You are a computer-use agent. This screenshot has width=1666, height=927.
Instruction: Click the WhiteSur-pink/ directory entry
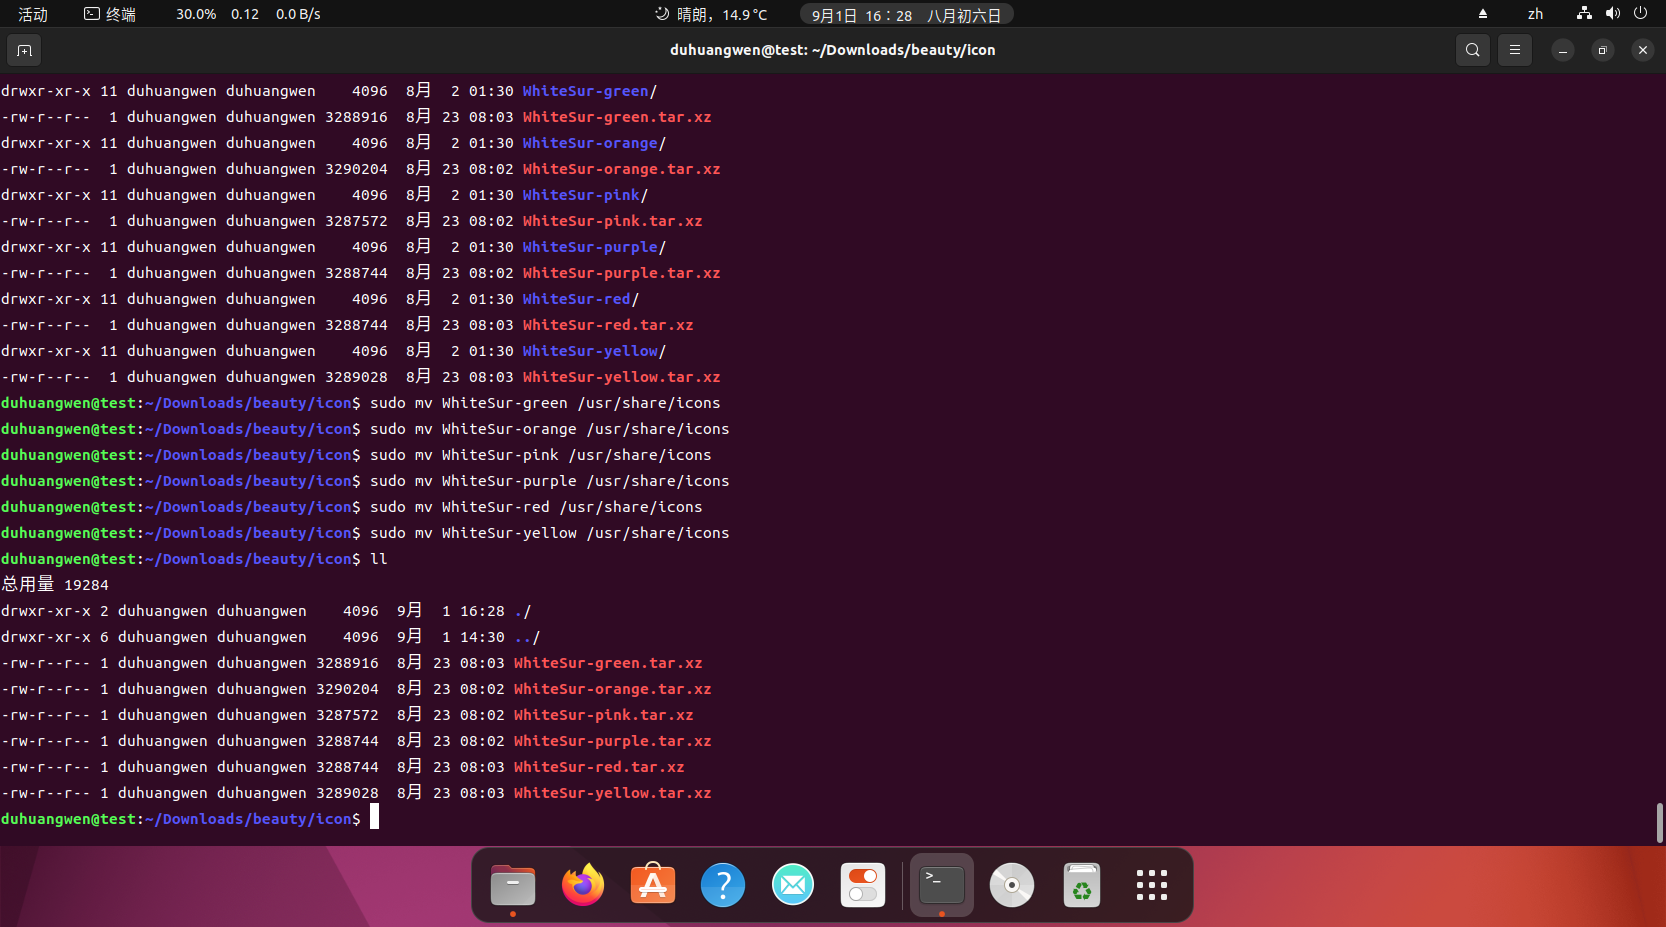tap(585, 195)
